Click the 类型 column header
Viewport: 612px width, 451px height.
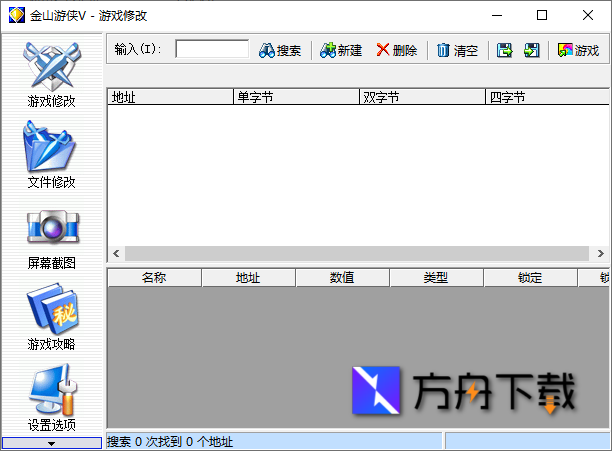point(436,278)
